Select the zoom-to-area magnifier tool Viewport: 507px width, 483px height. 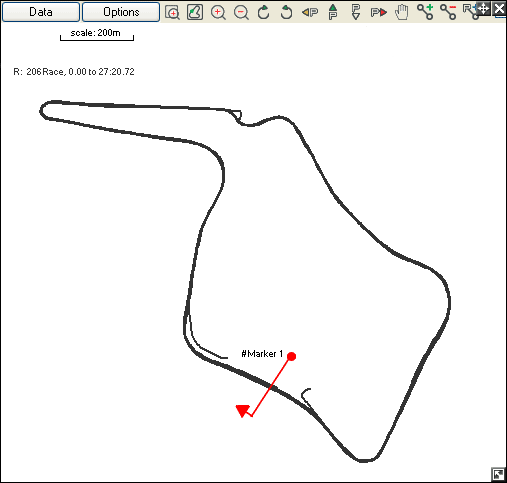pyautogui.click(x=172, y=12)
